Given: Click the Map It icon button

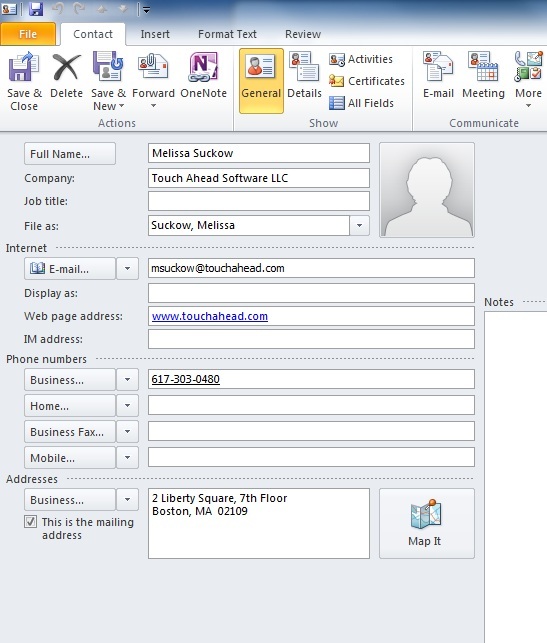Looking at the screenshot, I should coord(426,523).
